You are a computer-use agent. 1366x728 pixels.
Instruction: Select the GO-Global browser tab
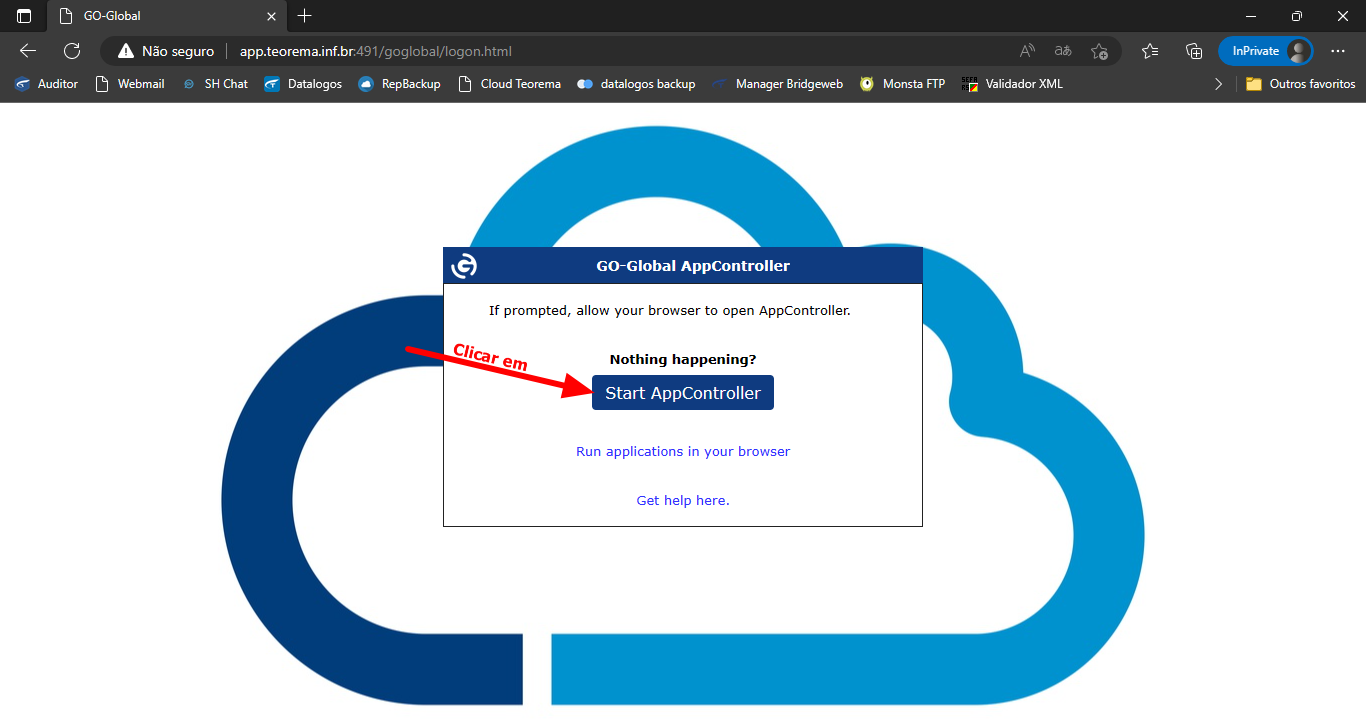pos(166,16)
